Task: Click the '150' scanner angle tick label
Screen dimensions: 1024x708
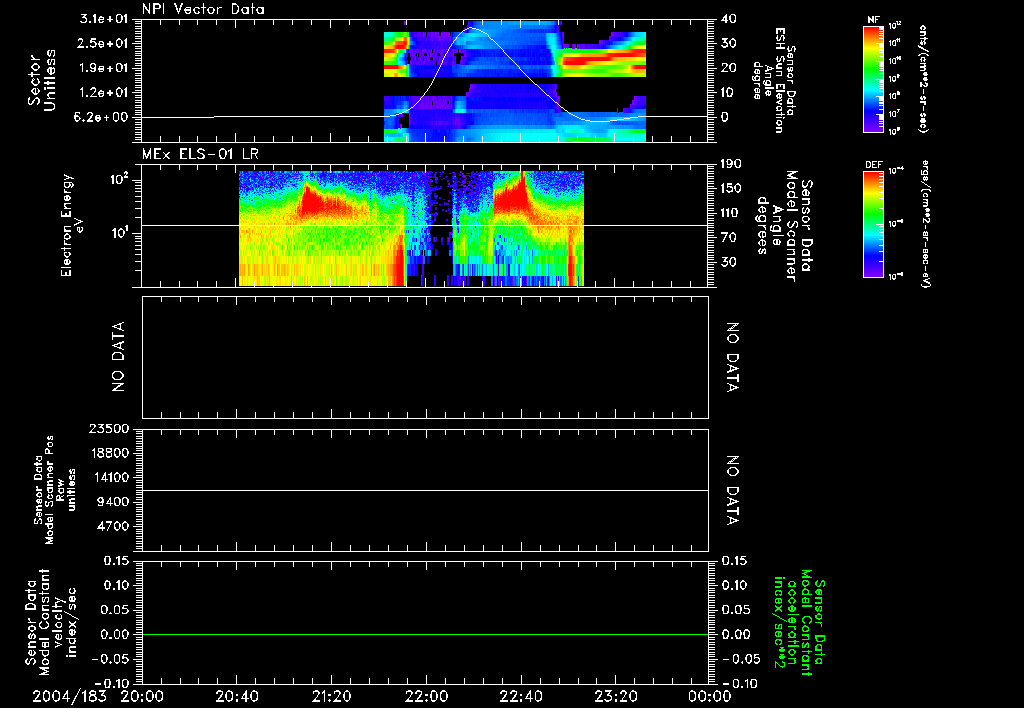Action: [x=731, y=188]
